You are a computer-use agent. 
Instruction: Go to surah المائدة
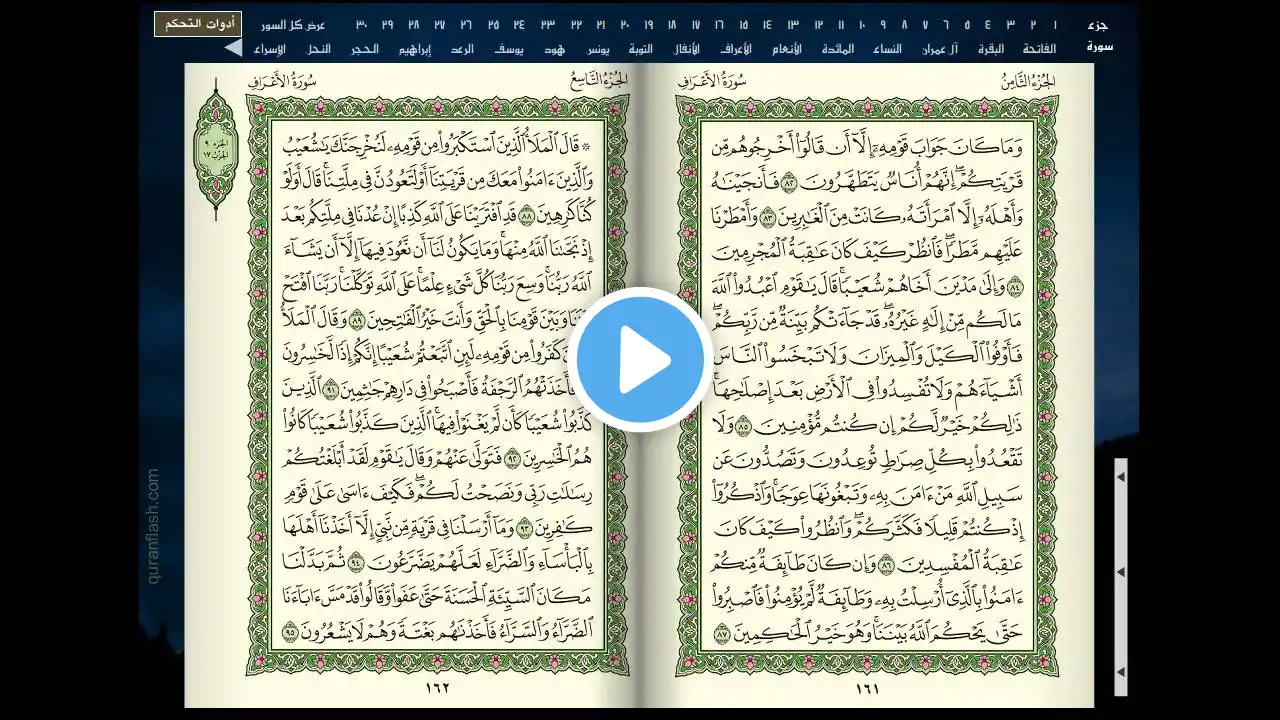[x=838, y=48]
